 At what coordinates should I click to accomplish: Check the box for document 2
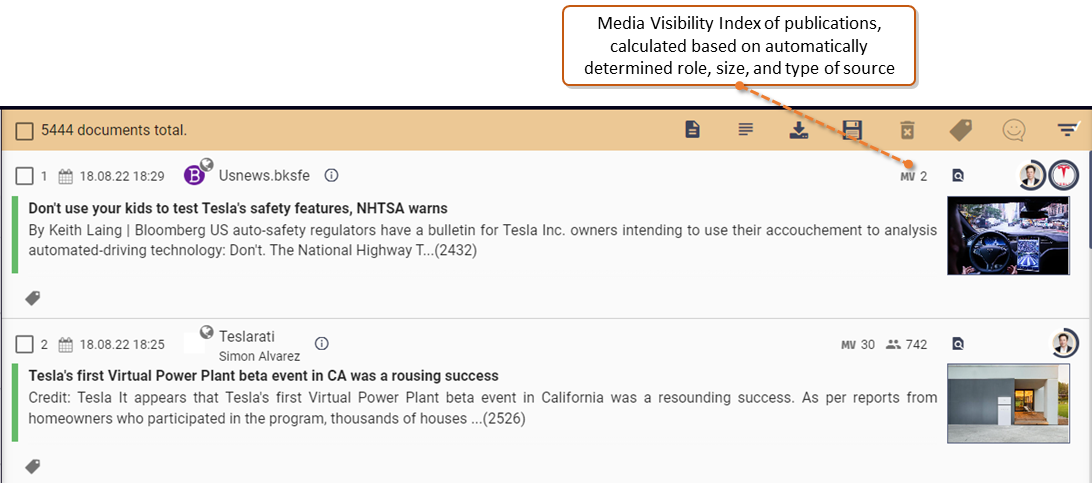(x=24, y=344)
